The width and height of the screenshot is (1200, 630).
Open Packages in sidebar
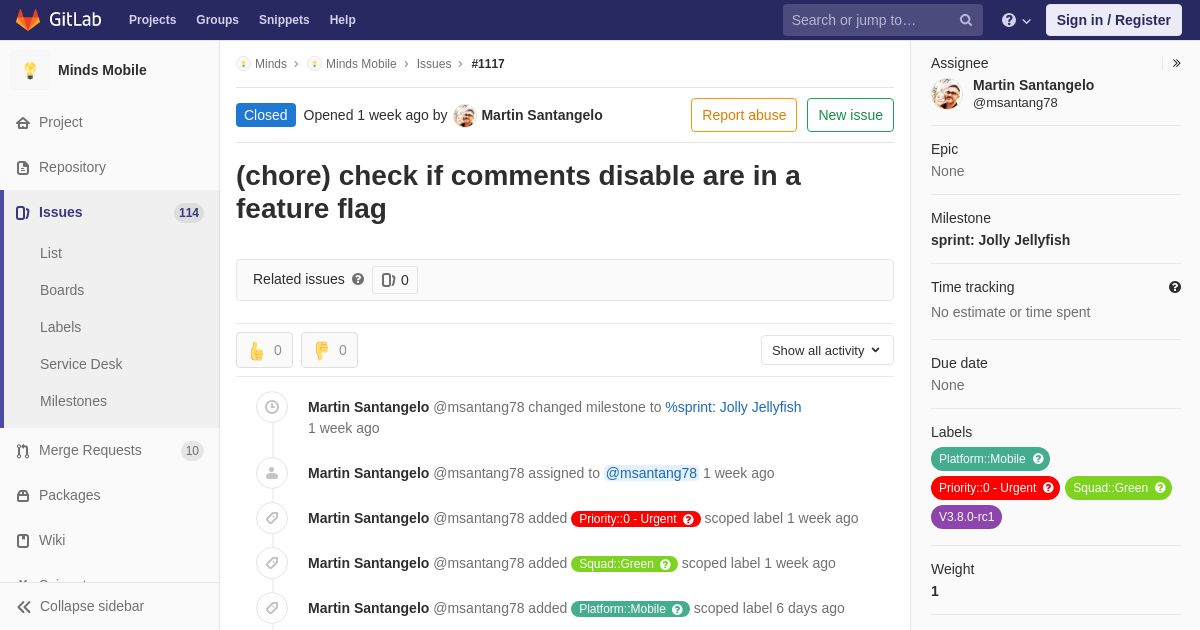coord(110,495)
